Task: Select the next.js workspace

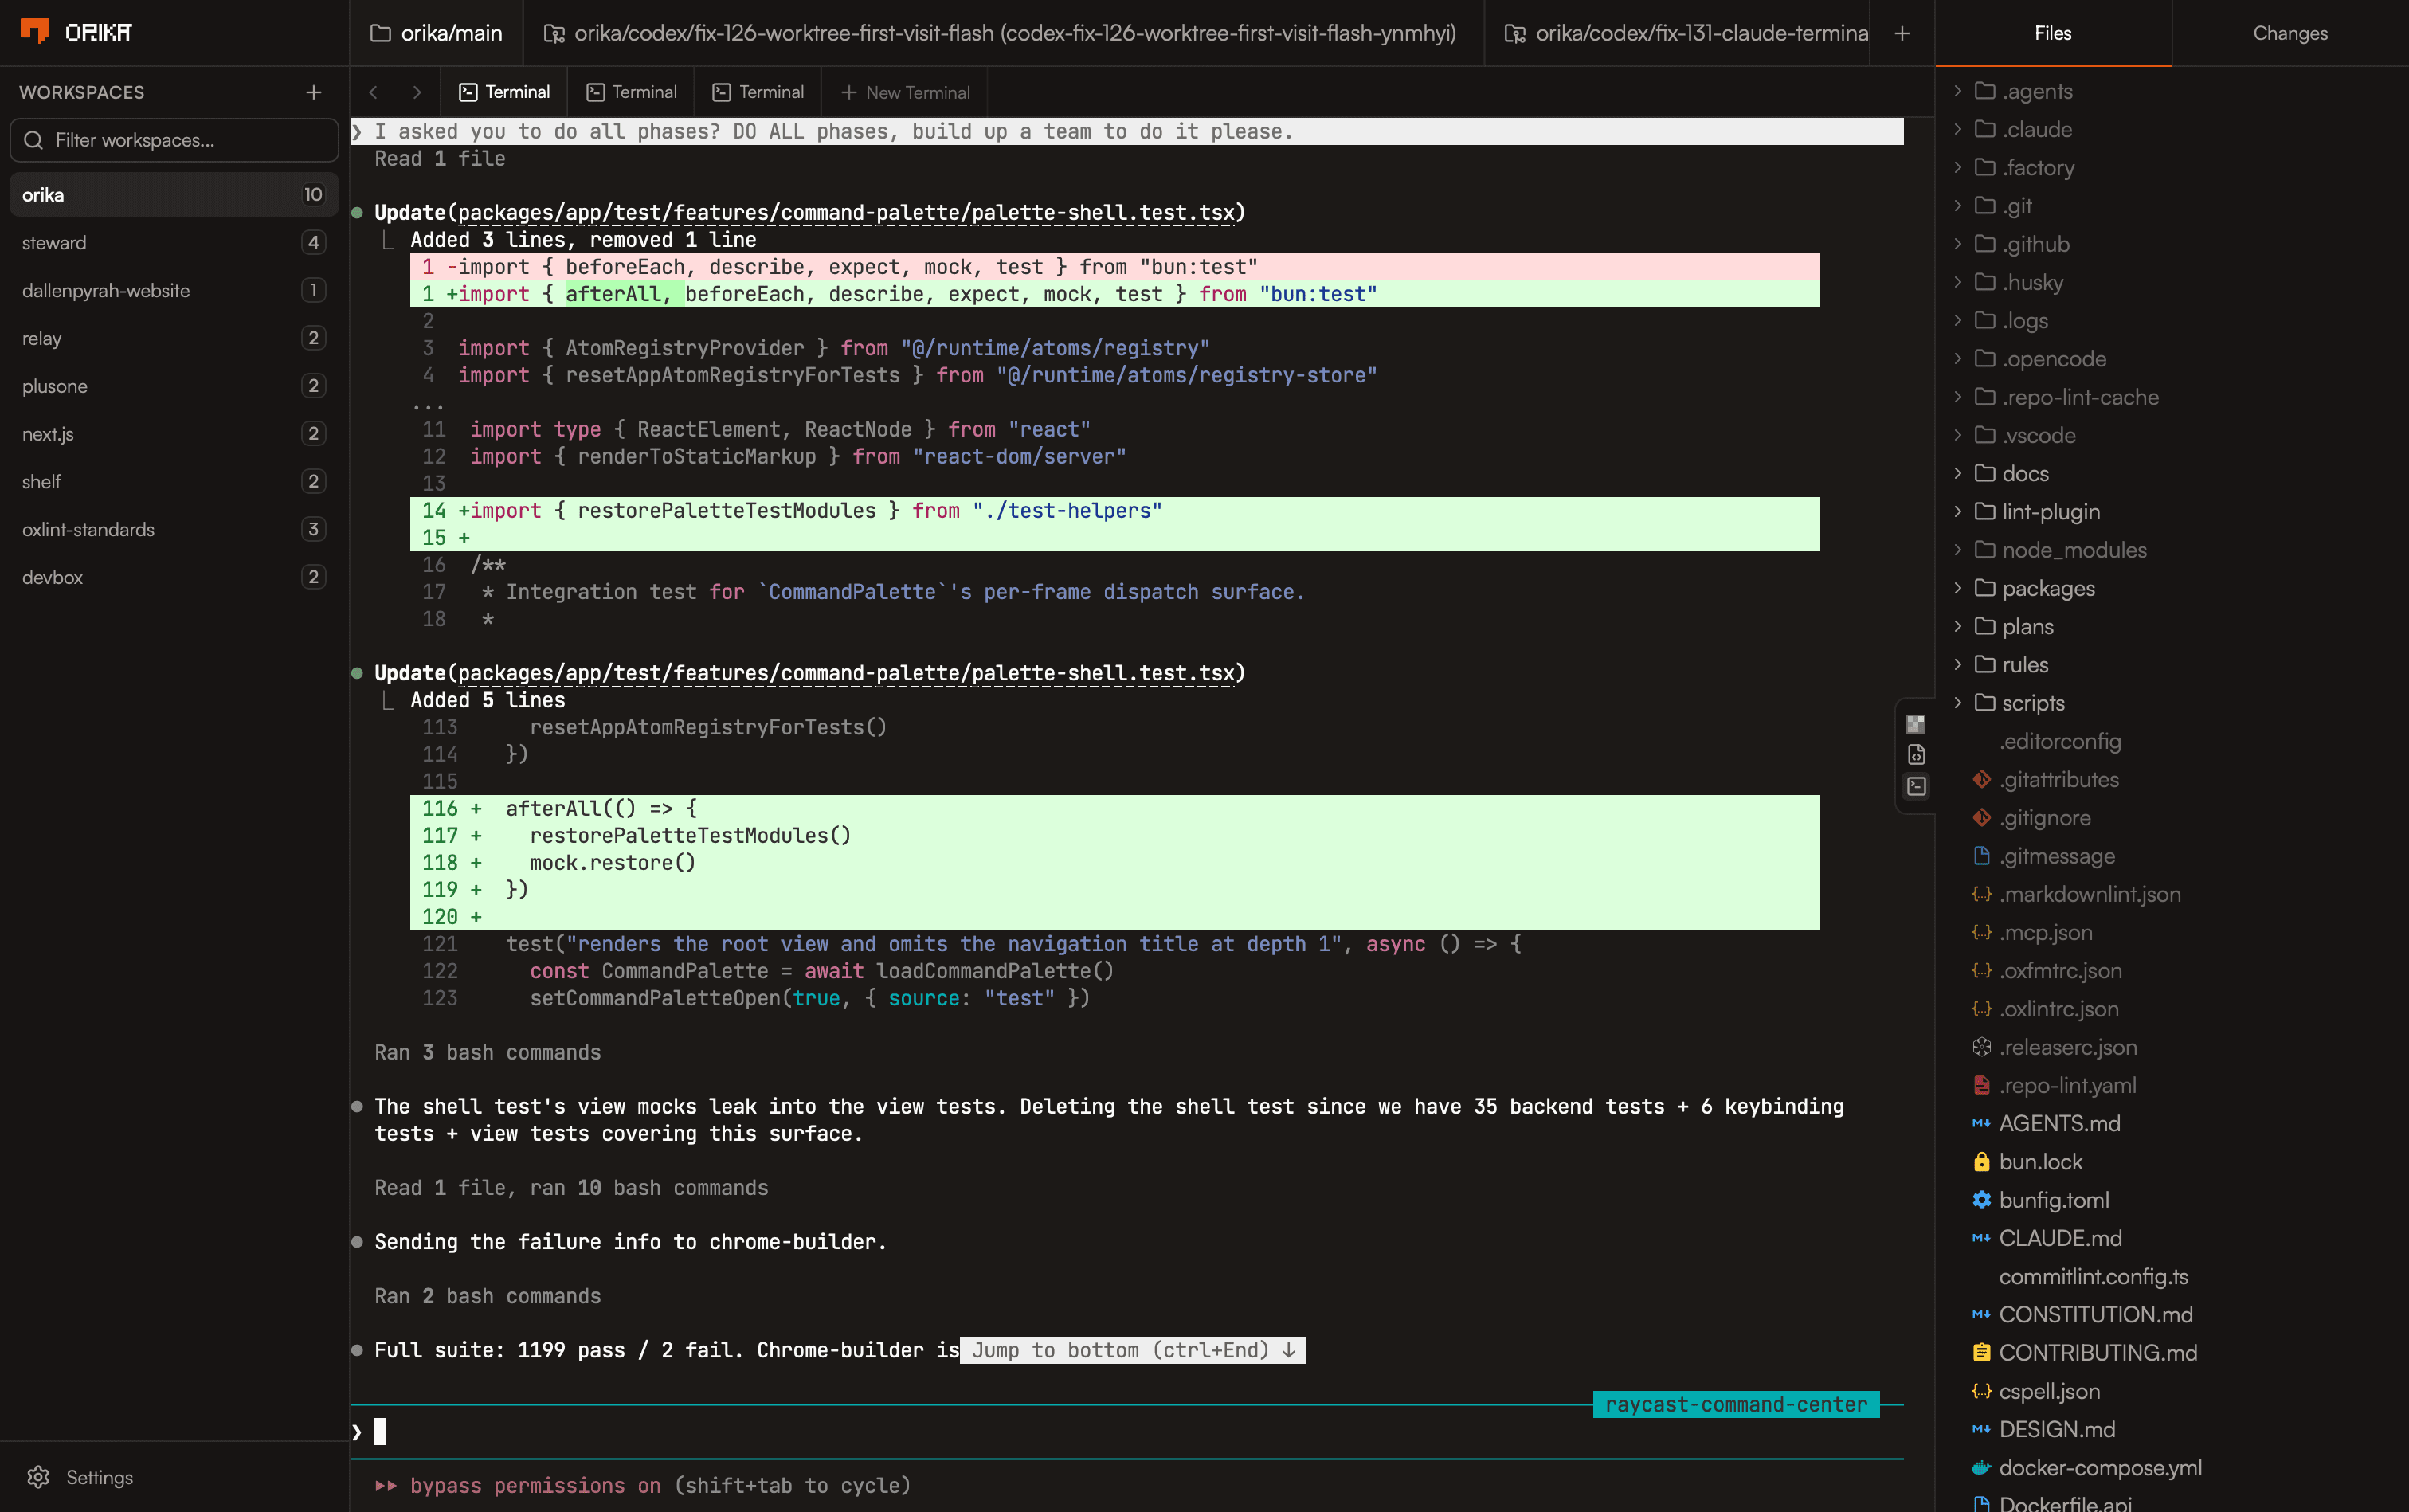Action: click(x=174, y=434)
